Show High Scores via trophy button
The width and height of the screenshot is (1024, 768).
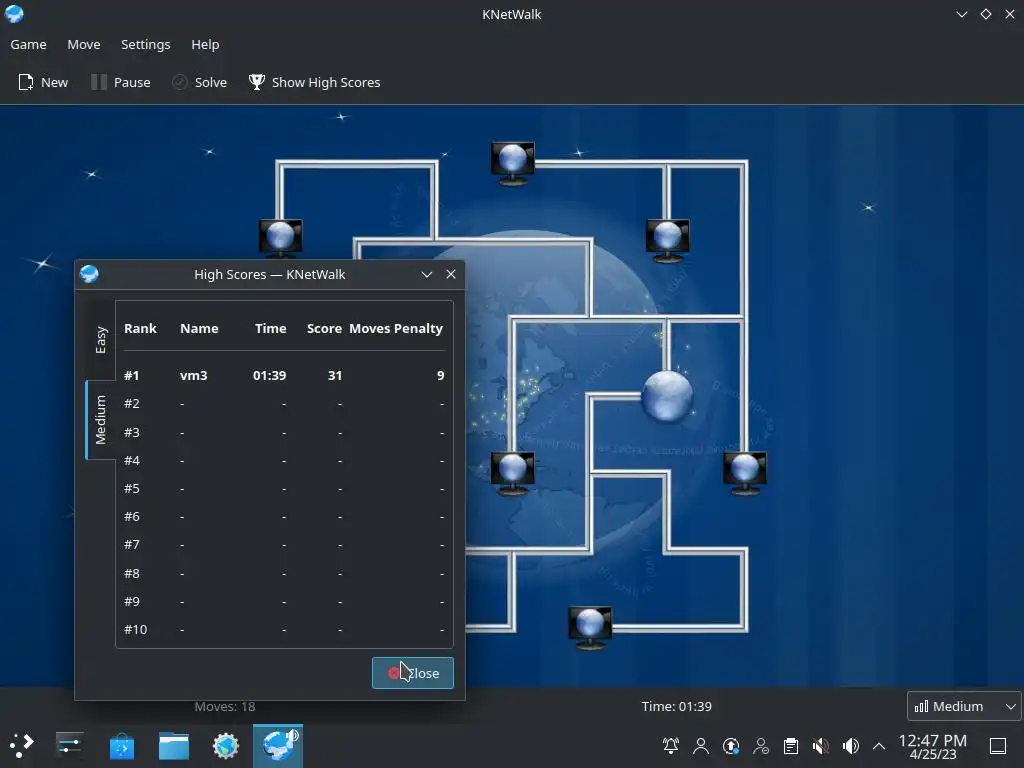[x=314, y=82]
